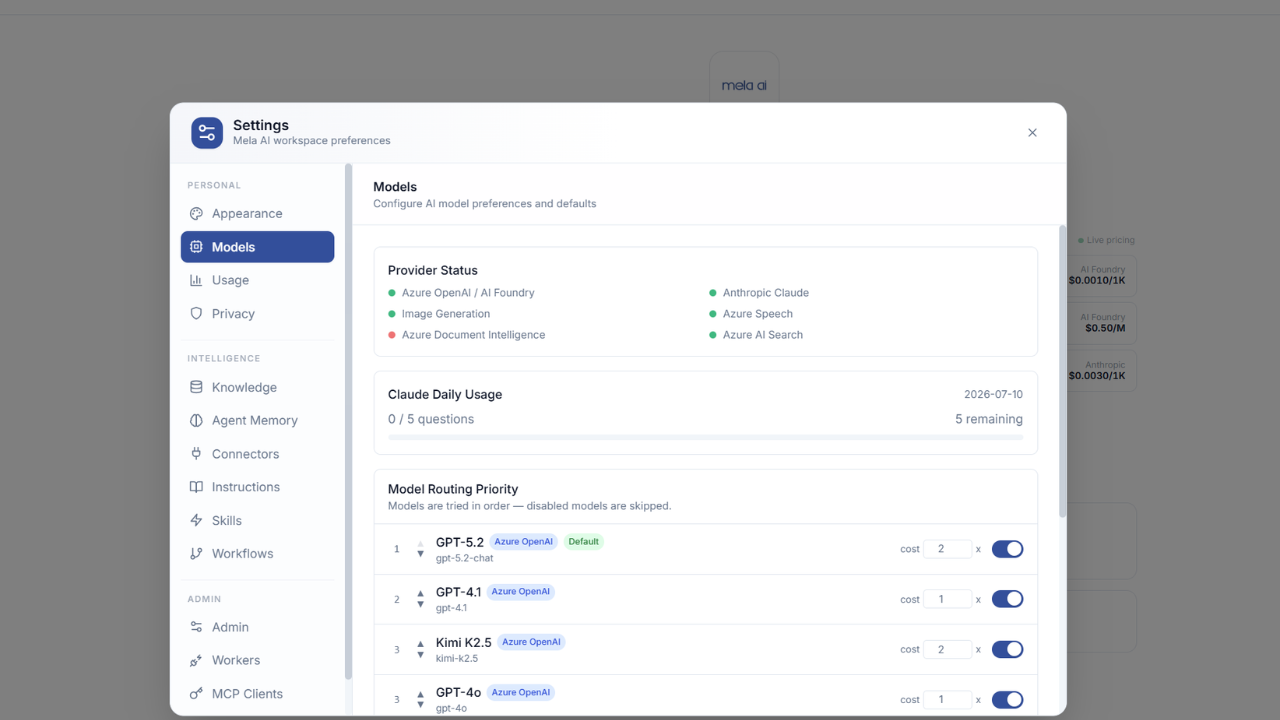Focus the GPT-4o cost input
The image size is (1280, 720).
click(x=948, y=700)
